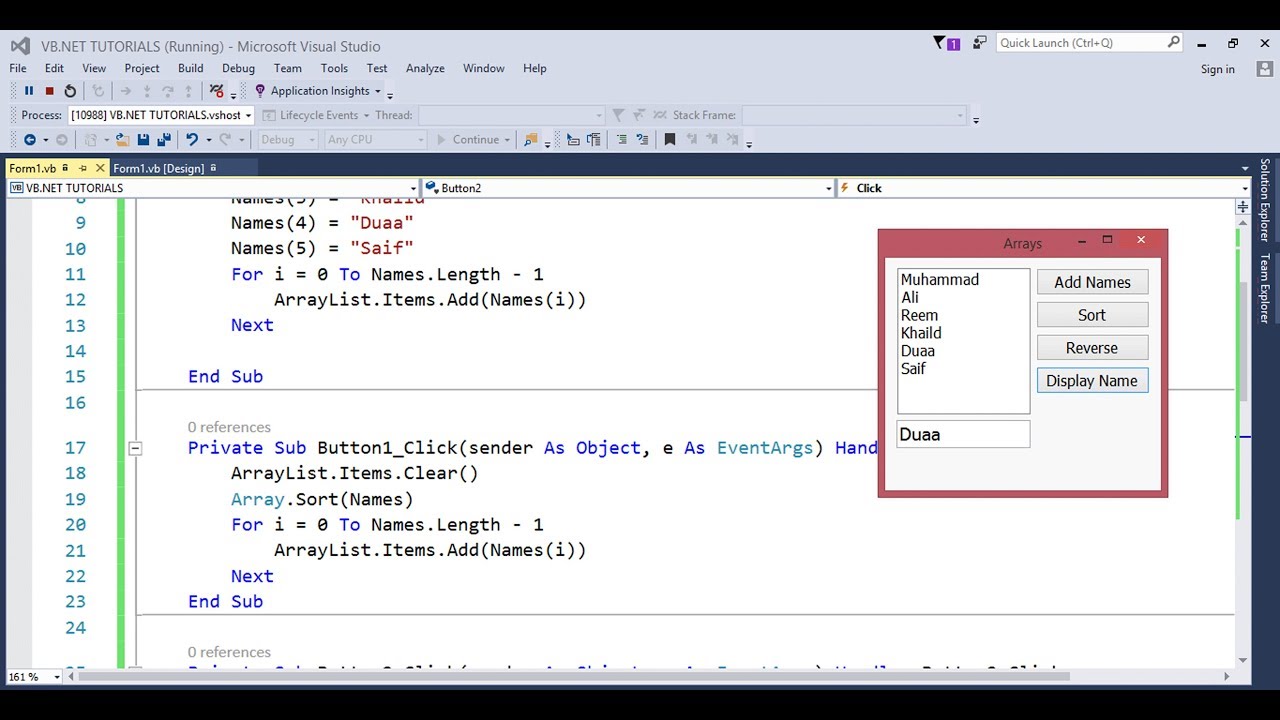Image resolution: width=1280 pixels, height=720 pixels.
Task: Open the Application Insights lightbulb icon
Action: [260, 91]
